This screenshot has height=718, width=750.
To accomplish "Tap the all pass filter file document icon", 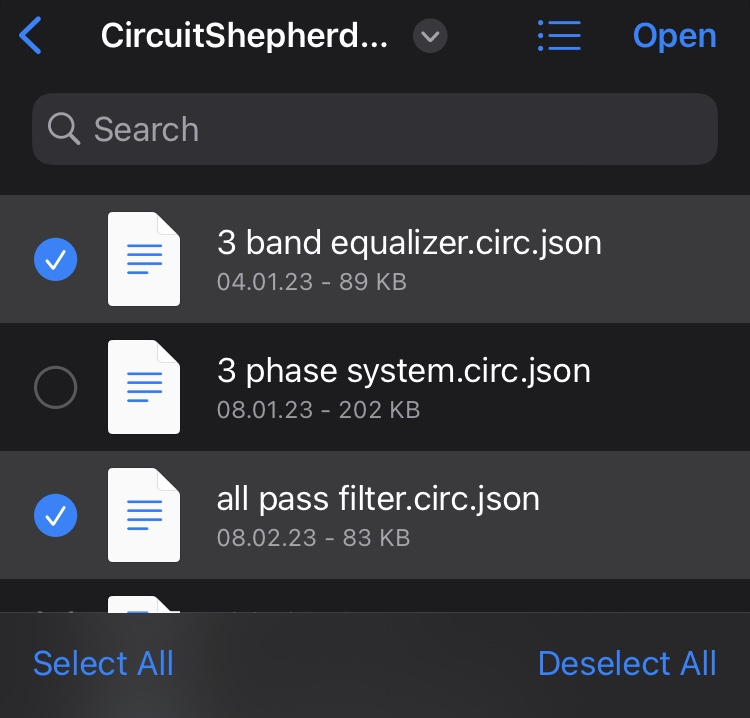I will click(x=144, y=515).
